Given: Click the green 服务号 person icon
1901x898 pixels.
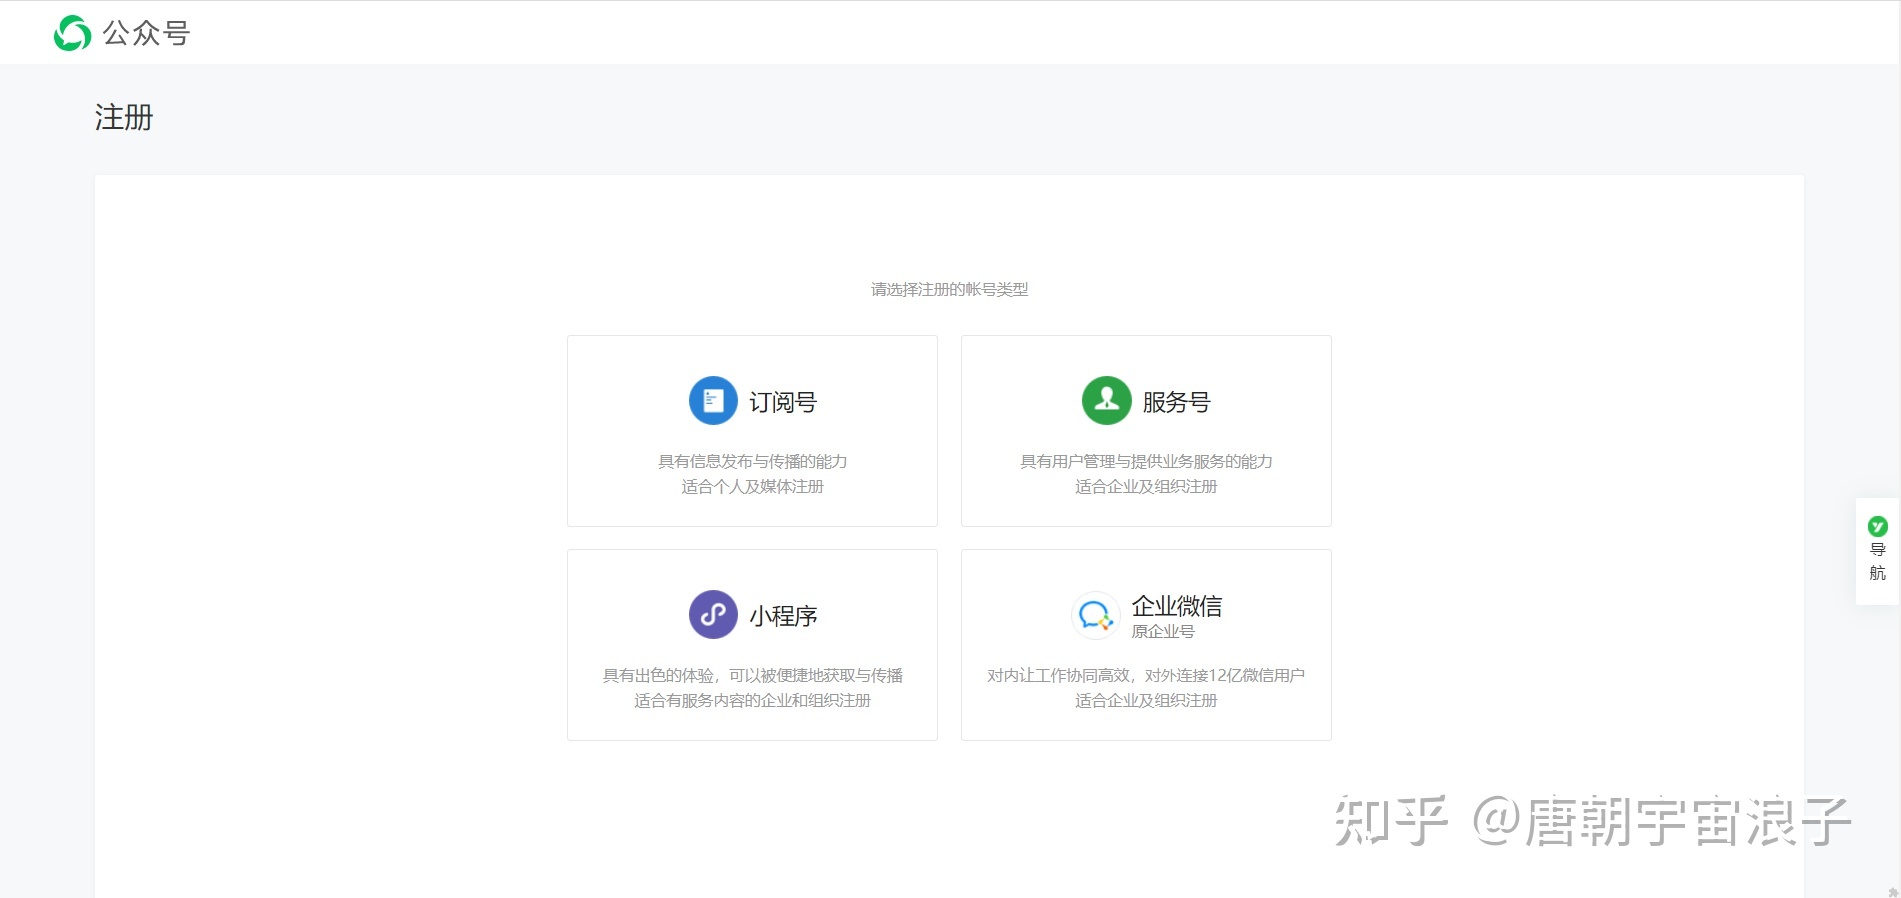Looking at the screenshot, I should [1107, 401].
